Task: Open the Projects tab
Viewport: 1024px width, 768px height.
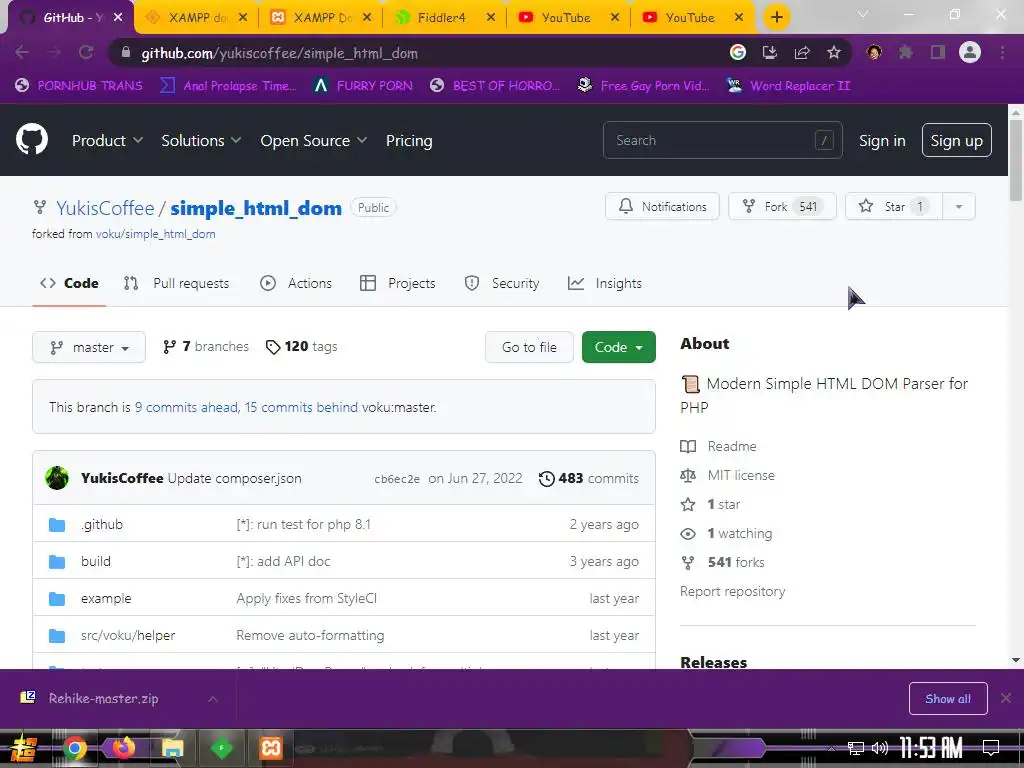Action: [x=398, y=283]
